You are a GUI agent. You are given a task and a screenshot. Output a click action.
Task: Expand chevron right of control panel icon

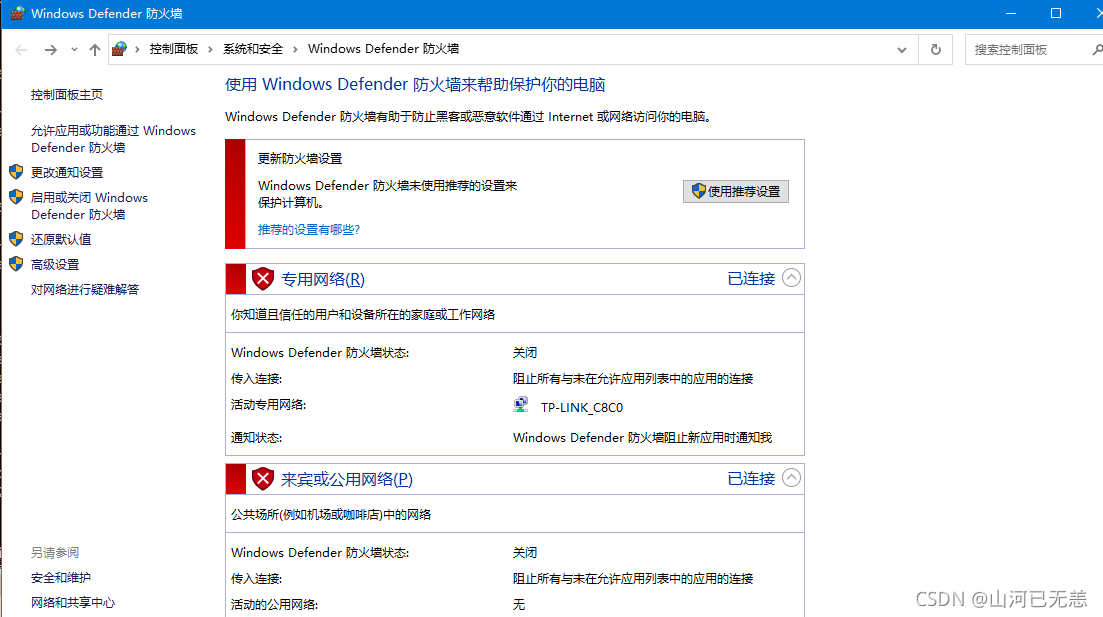137,49
